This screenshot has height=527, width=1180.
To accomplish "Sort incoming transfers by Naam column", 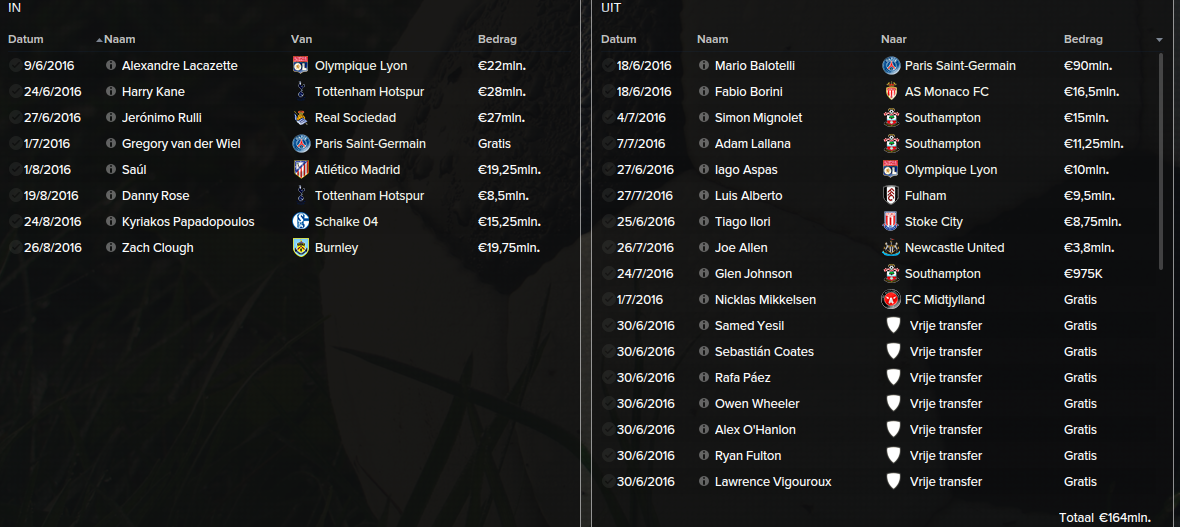I will 120,39.
